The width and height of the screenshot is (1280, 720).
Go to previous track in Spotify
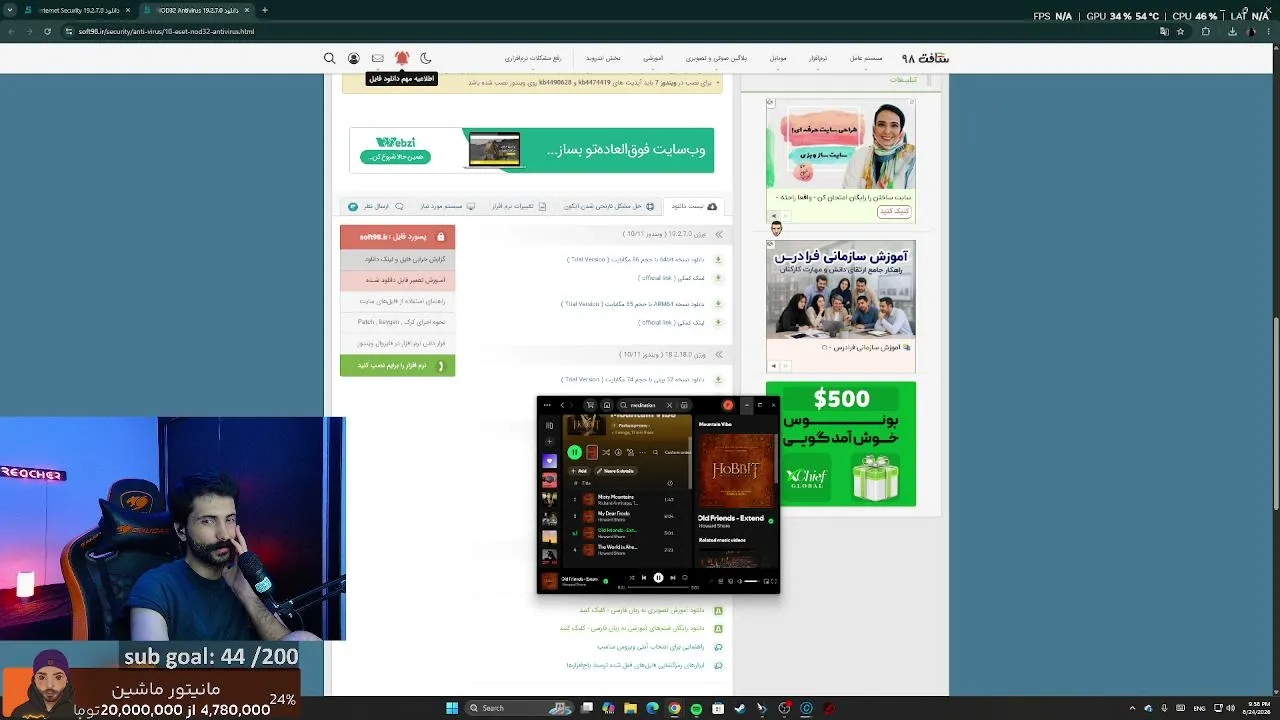644,578
